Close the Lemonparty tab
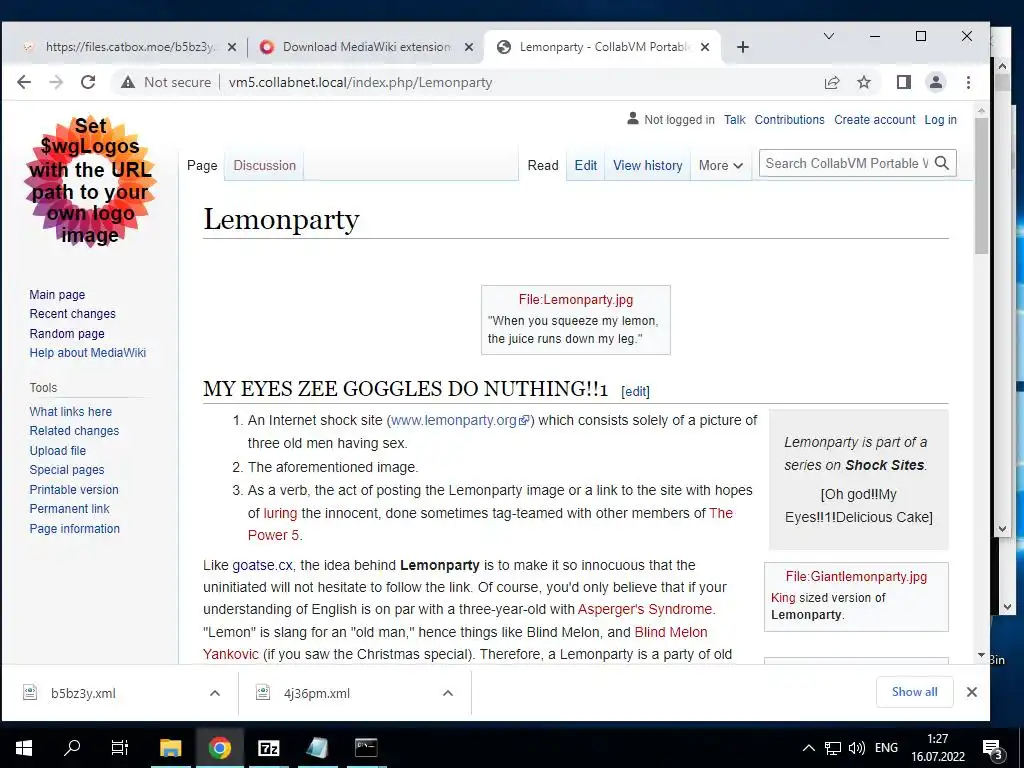Screen dimensions: 1024x768 [705, 47]
